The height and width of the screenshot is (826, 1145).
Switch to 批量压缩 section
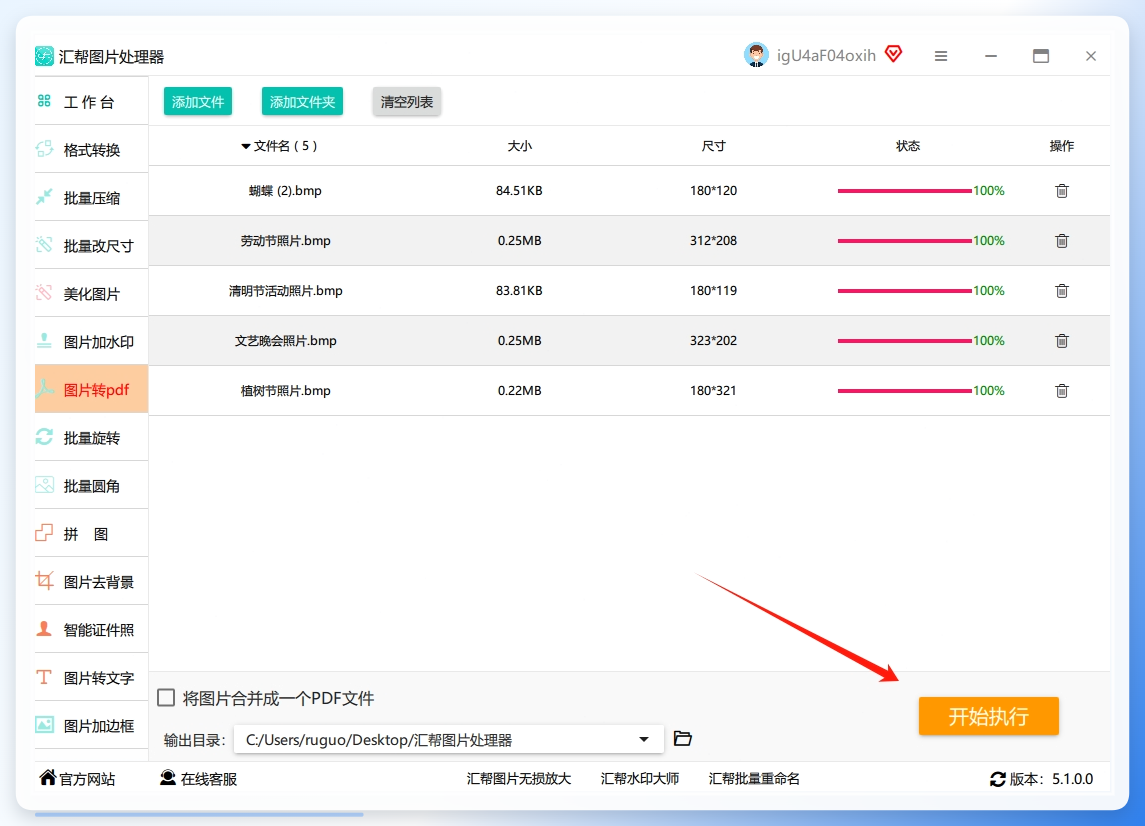tap(92, 198)
